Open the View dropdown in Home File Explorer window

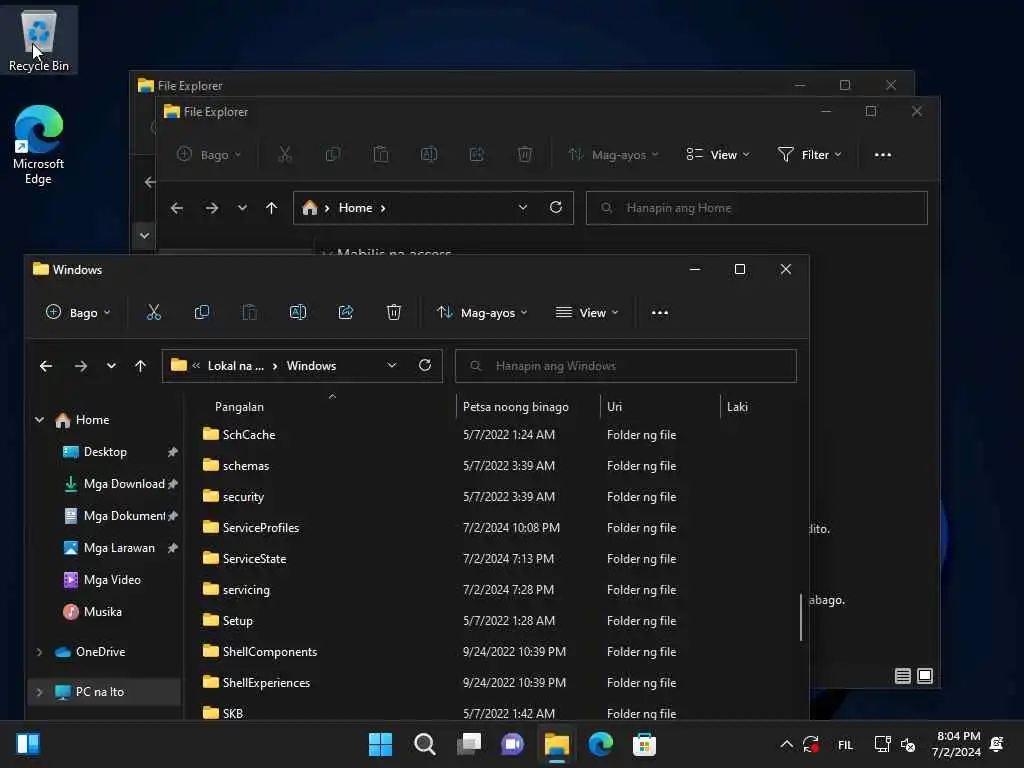[x=718, y=155]
